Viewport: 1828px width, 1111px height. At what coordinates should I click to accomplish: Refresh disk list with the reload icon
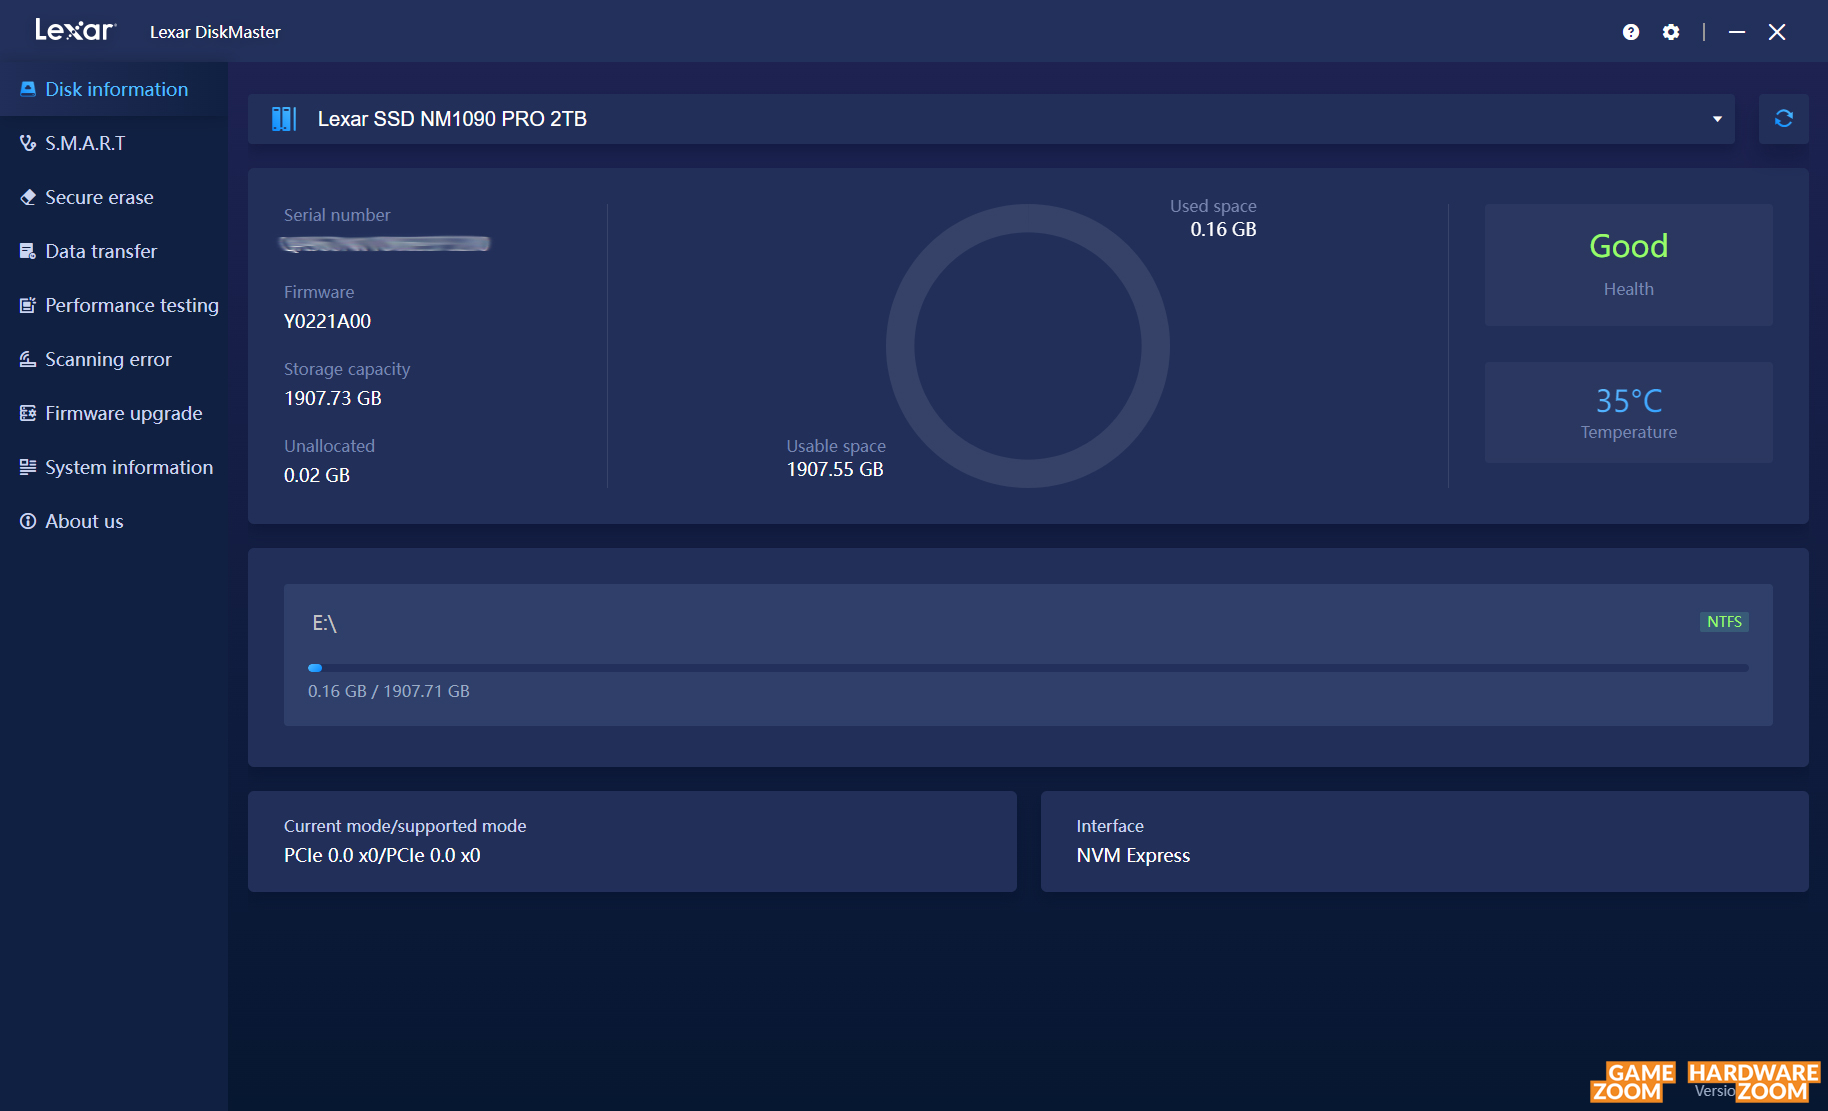click(1784, 119)
